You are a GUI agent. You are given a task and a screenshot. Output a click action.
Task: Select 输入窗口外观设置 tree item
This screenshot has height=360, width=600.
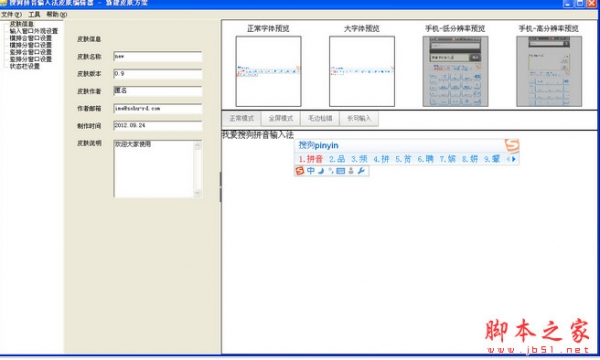[x=34, y=31]
